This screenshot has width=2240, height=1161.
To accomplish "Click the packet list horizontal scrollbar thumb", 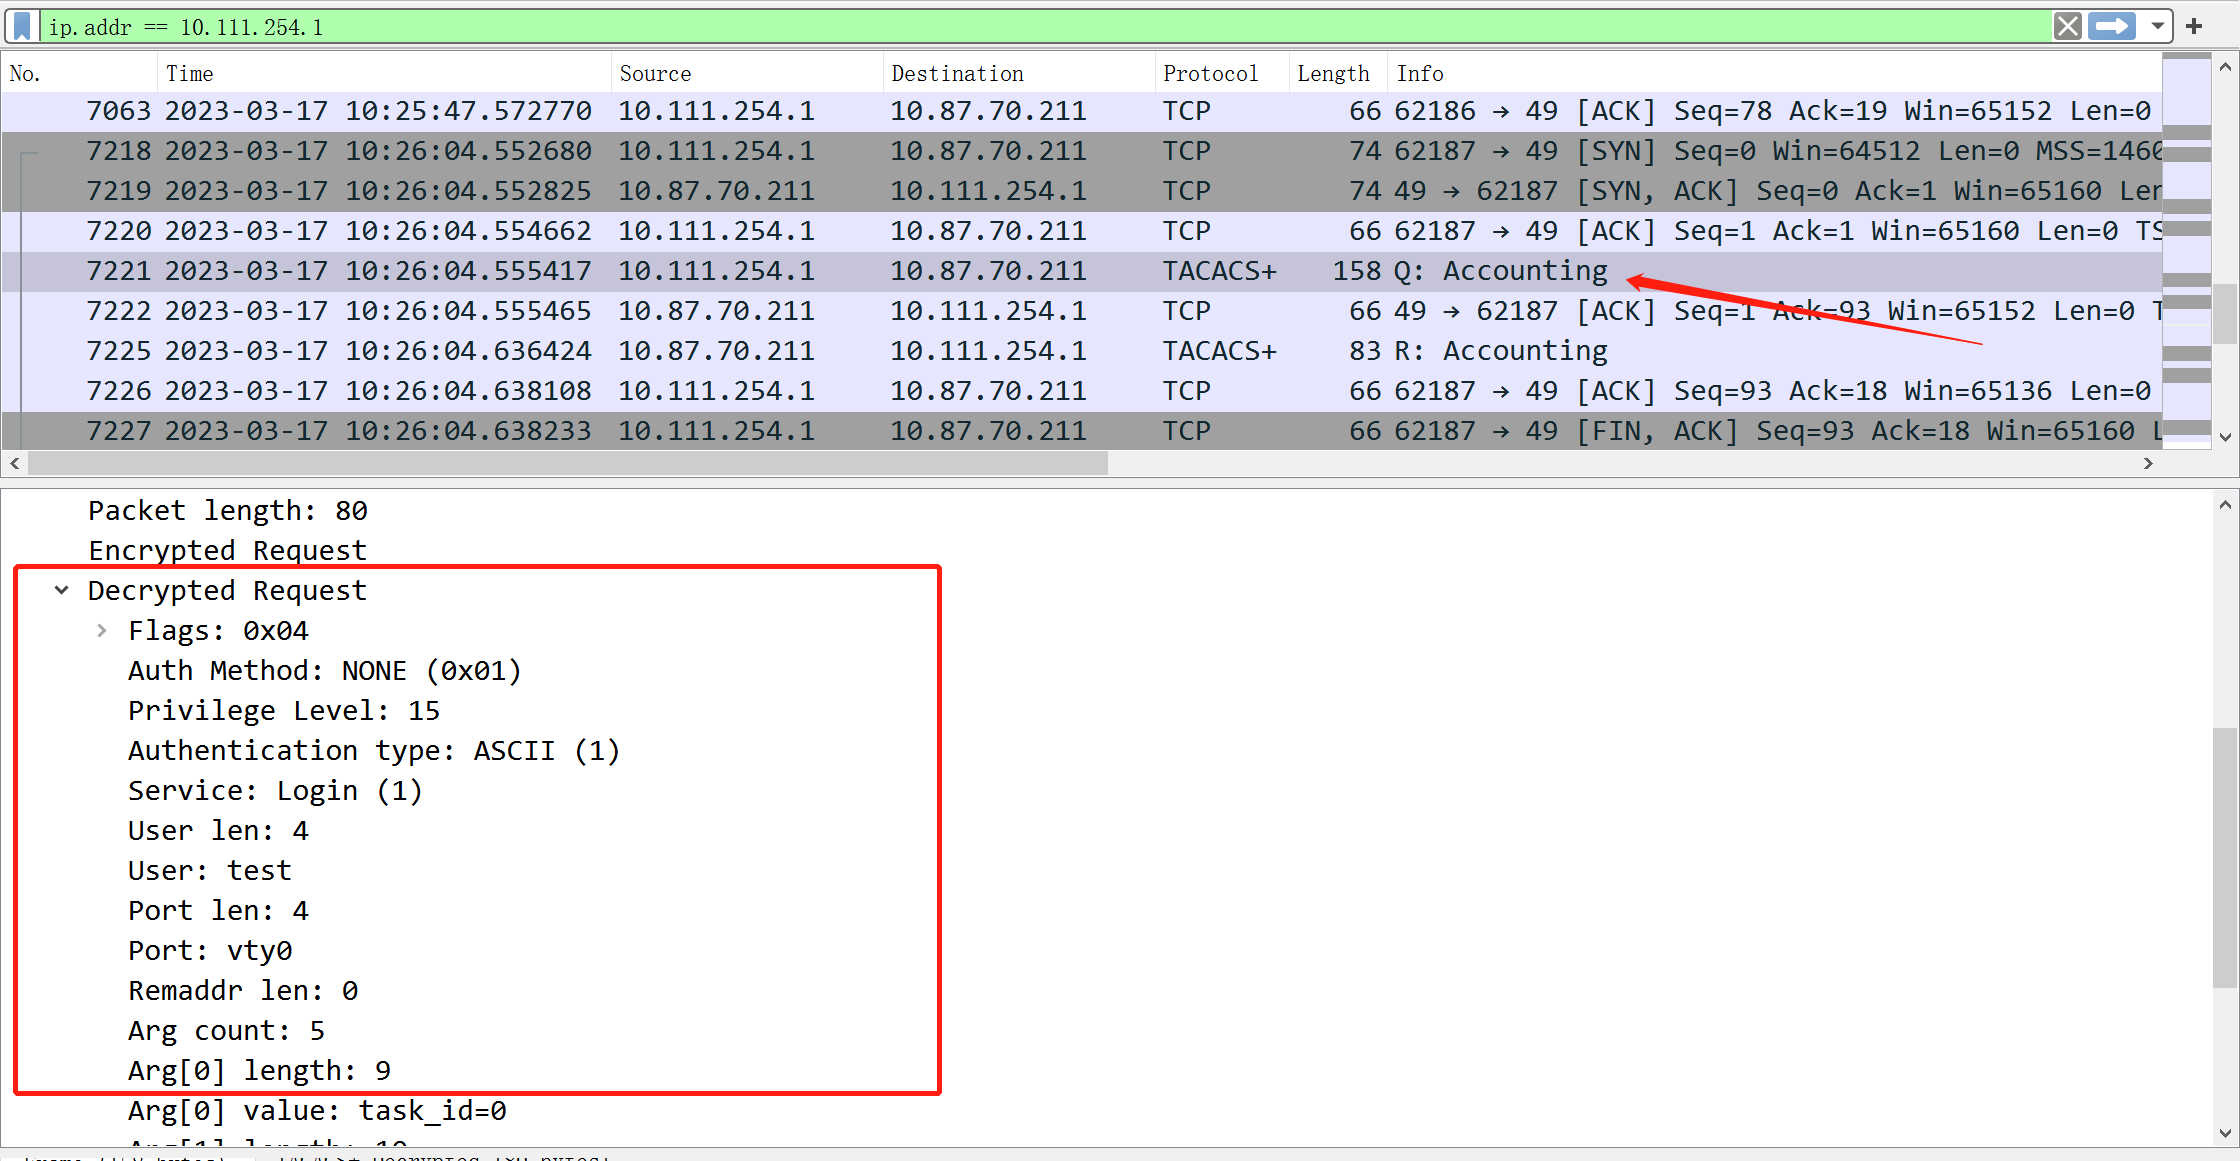I will [567, 463].
